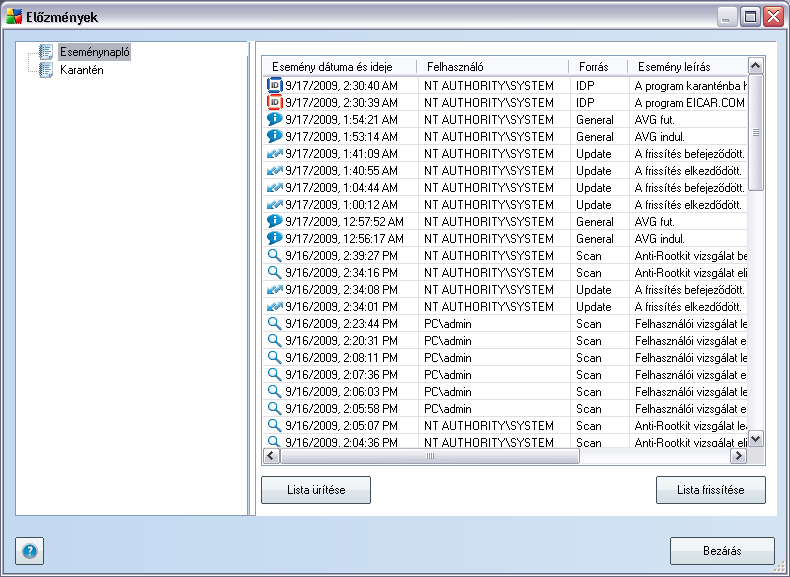Click the horizontal scrollbar left arrow
This screenshot has height=577, width=790.
tap(271, 456)
